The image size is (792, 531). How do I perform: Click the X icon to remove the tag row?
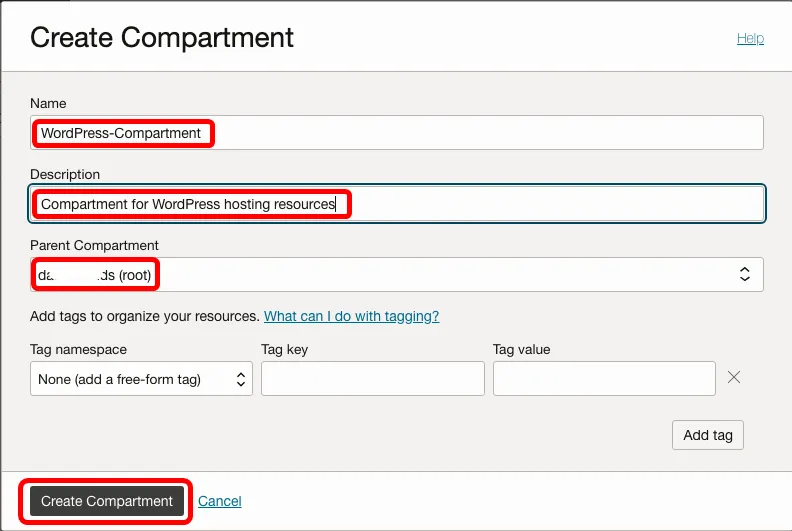733,378
